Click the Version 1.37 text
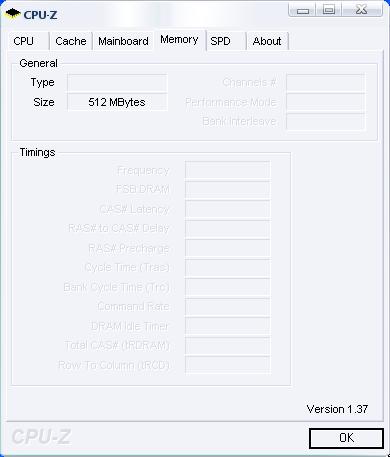The height and width of the screenshot is (457, 390). pyautogui.click(x=337, y=409)
